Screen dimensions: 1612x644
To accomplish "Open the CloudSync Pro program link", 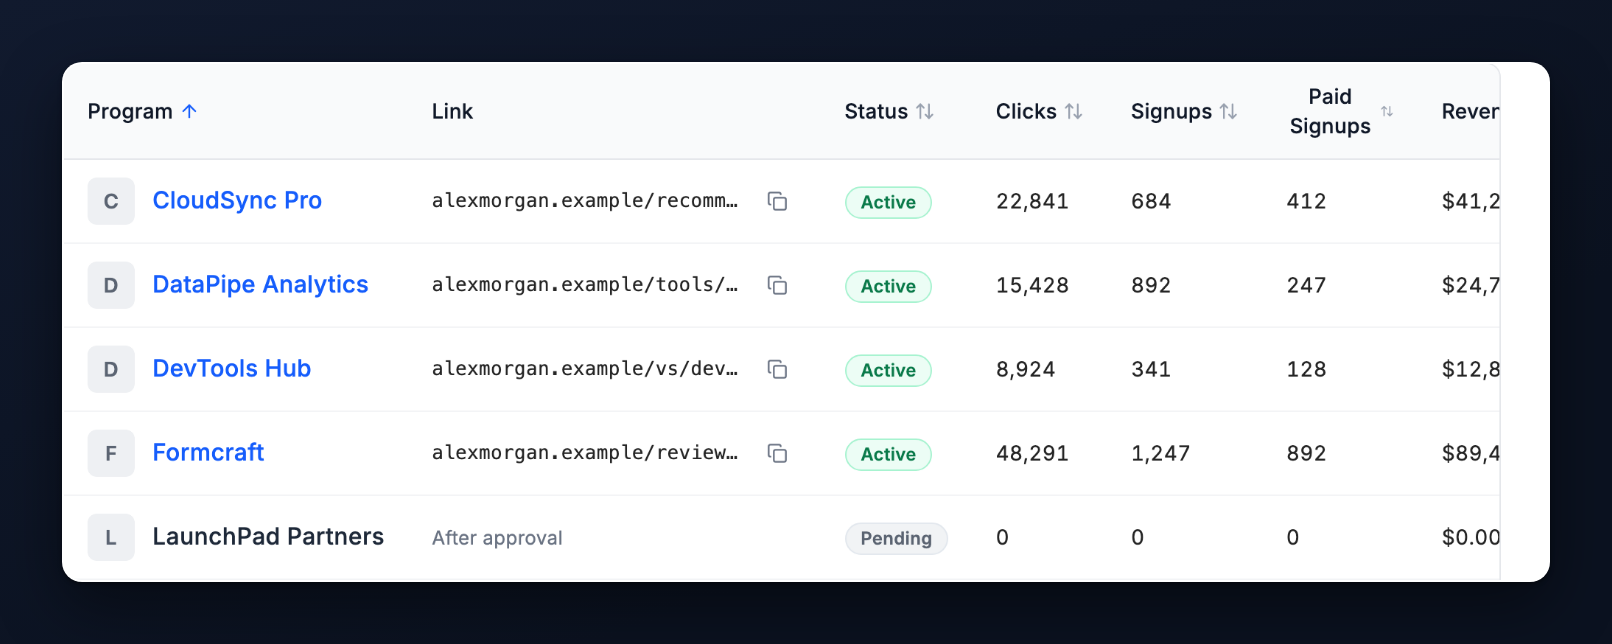I will click(x=237, y=200).
